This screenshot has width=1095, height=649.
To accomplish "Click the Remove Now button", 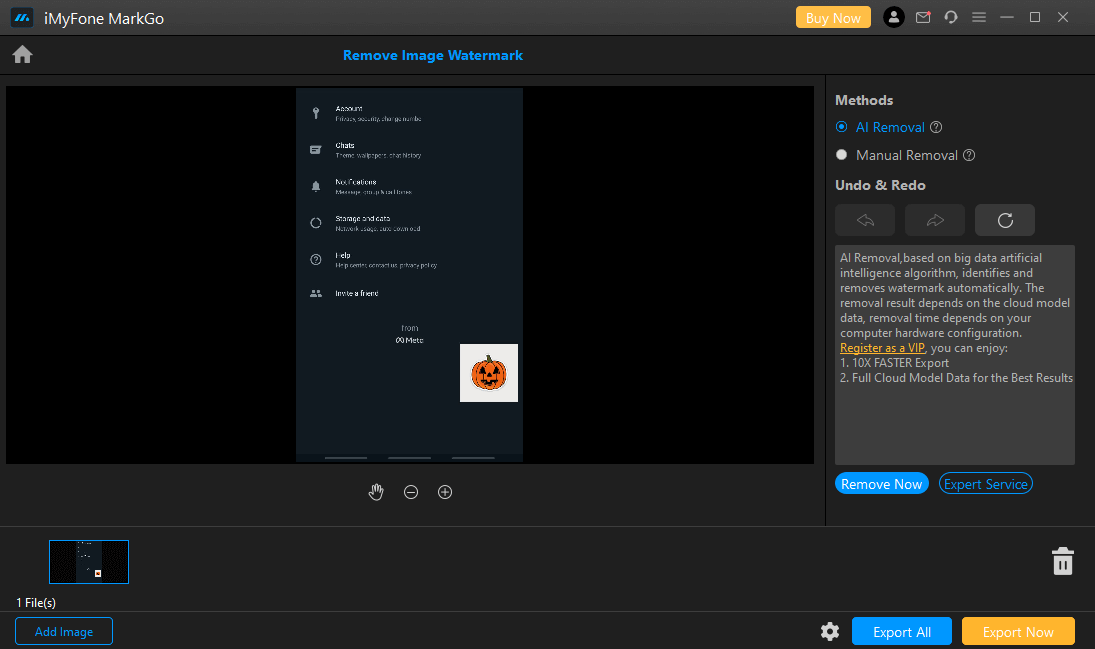I will [x=881, y=483].
